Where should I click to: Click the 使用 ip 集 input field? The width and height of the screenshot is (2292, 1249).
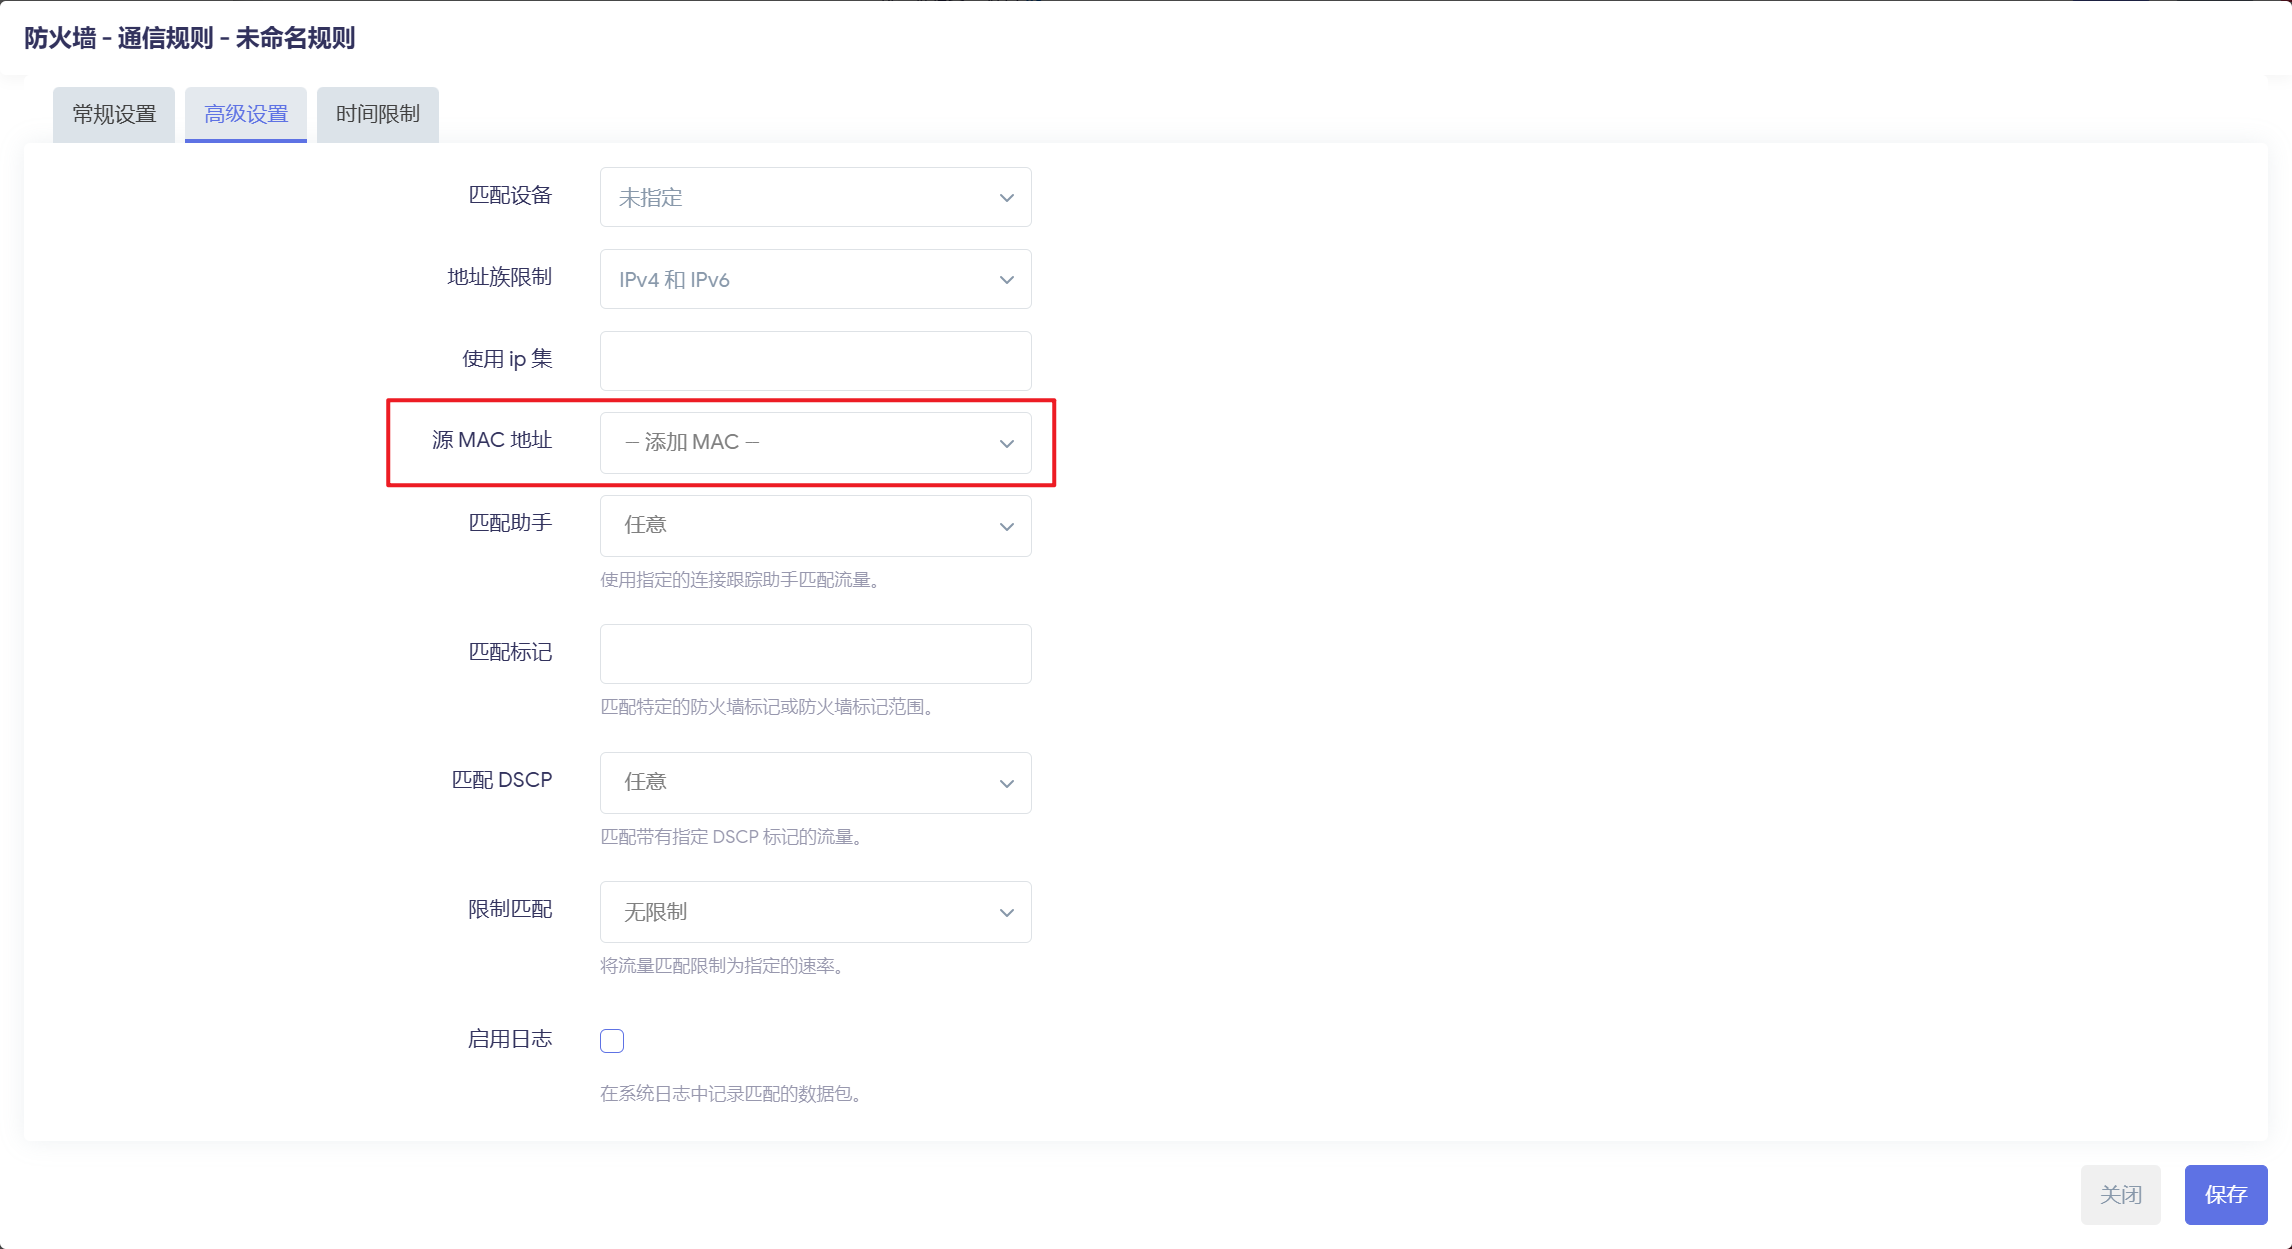(815, 361)
